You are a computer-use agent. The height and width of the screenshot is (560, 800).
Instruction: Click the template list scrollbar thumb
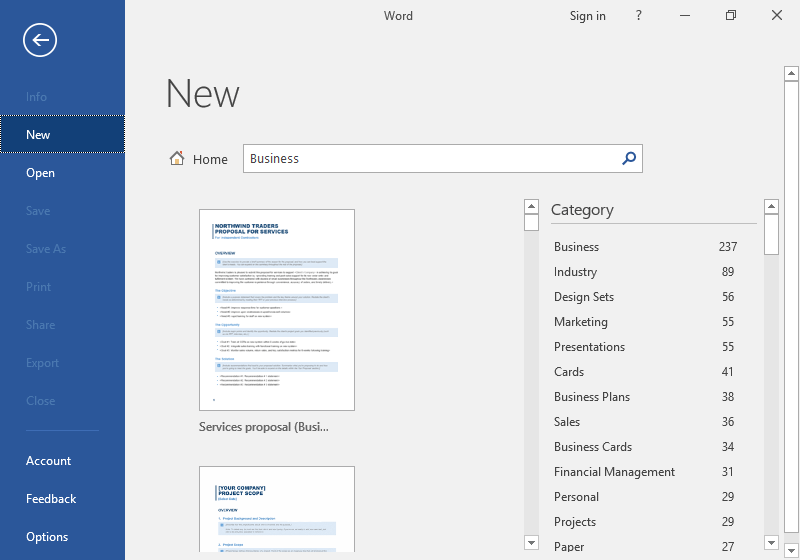[531, 222]
